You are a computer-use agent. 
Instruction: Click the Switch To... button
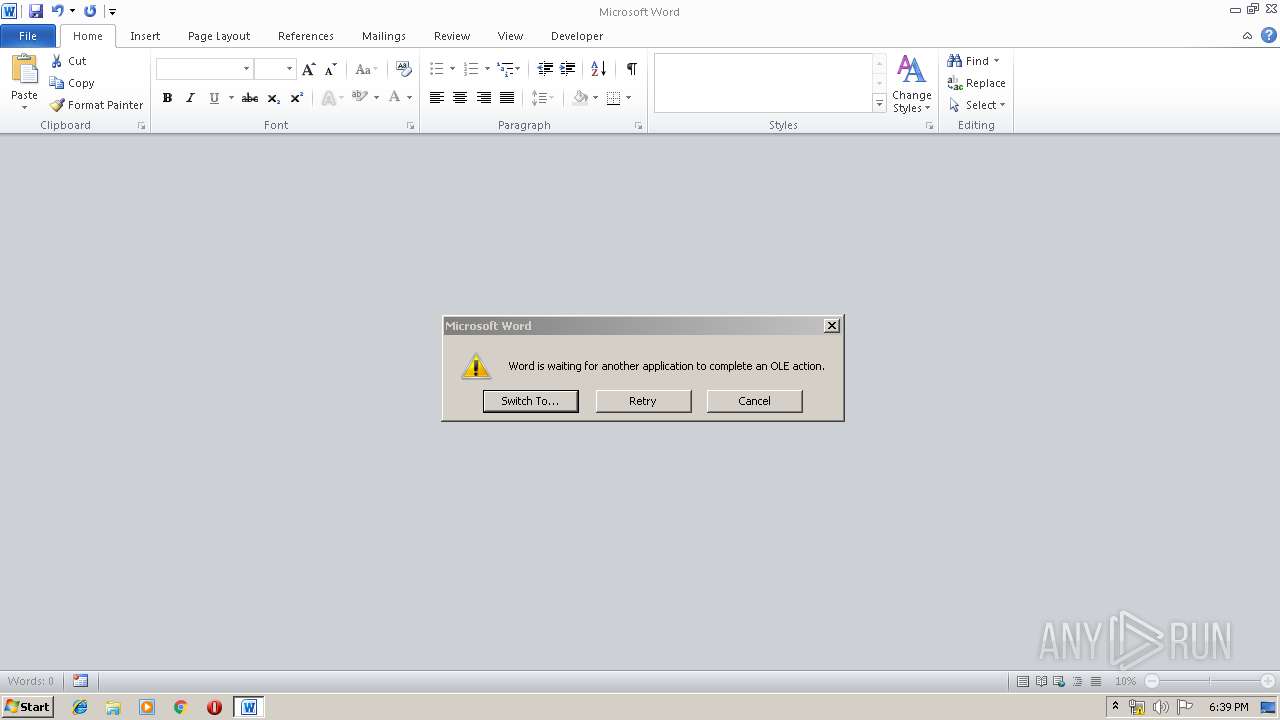[x=530, y=401]
